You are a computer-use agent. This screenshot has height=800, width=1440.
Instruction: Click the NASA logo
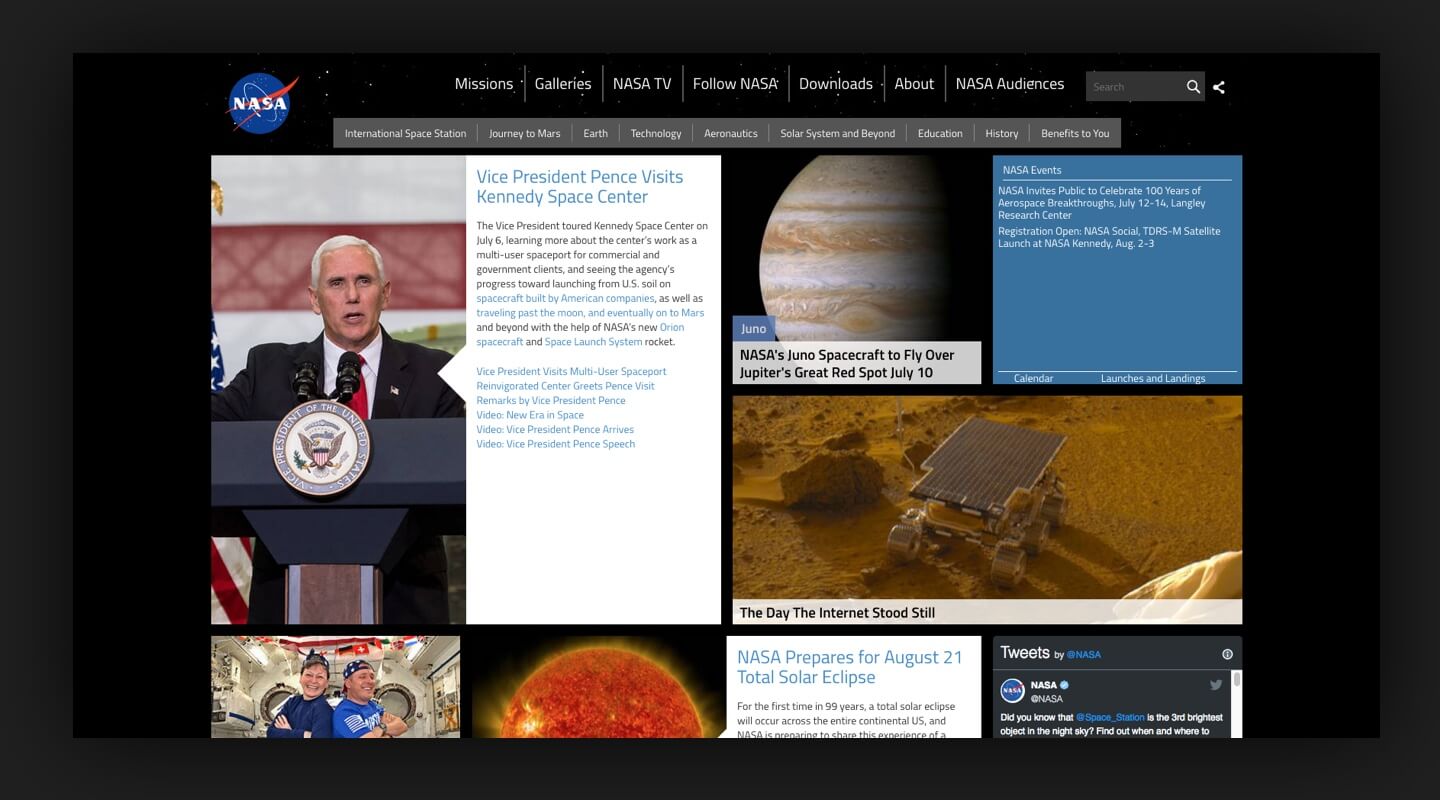click(263, 103)
